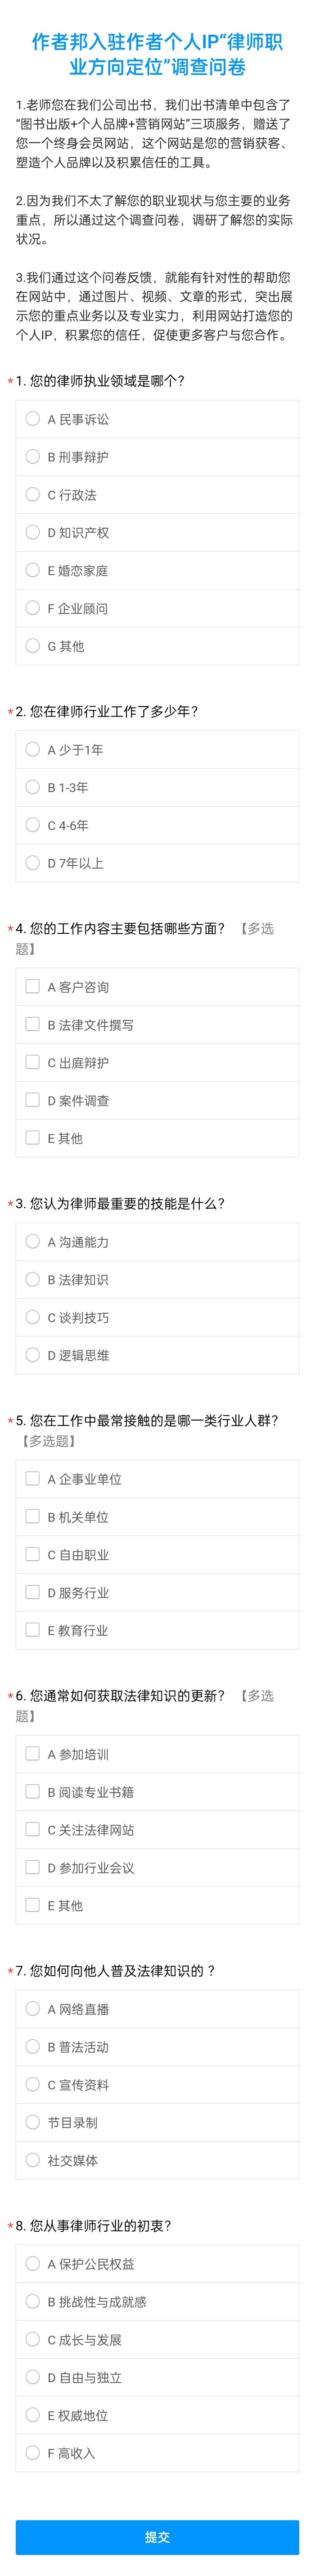Check the 参加培训 checkbox

coord(33,1753)
